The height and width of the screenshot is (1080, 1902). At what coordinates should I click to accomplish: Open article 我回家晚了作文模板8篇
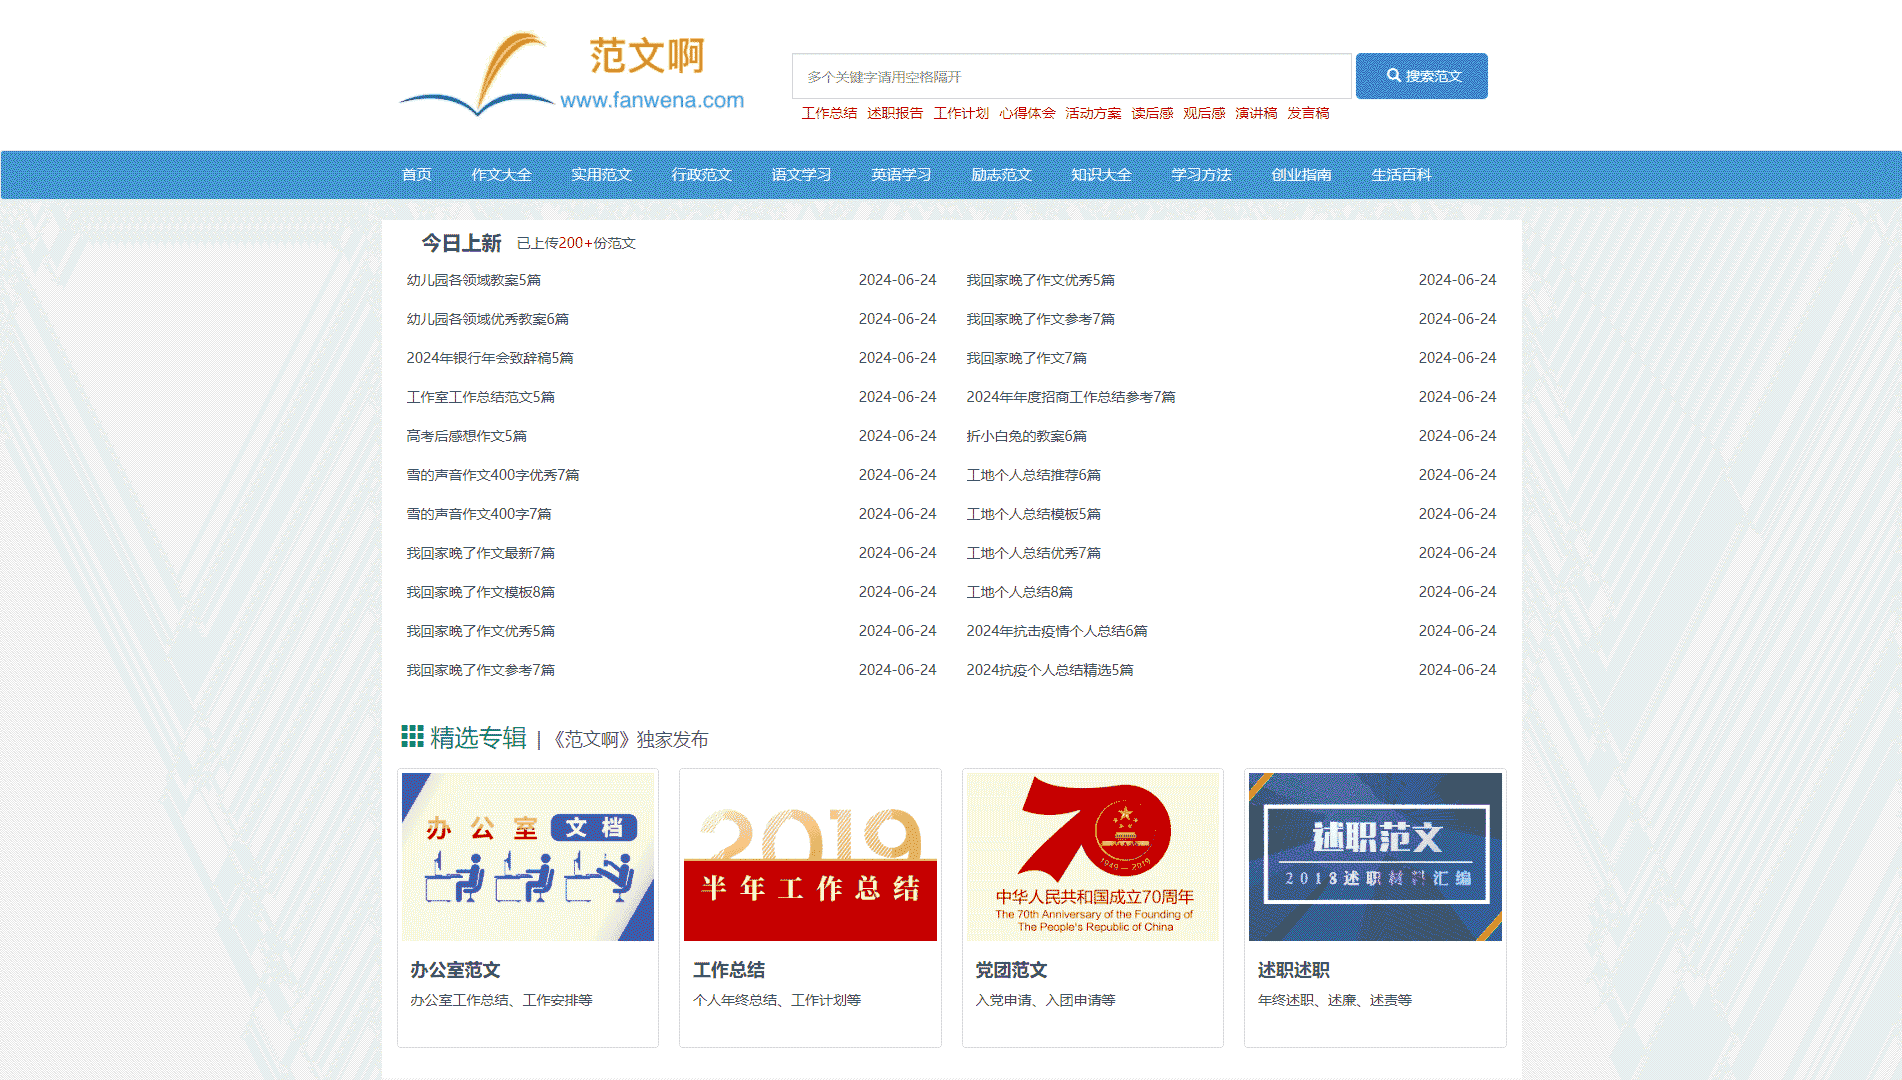coord(480,592)
